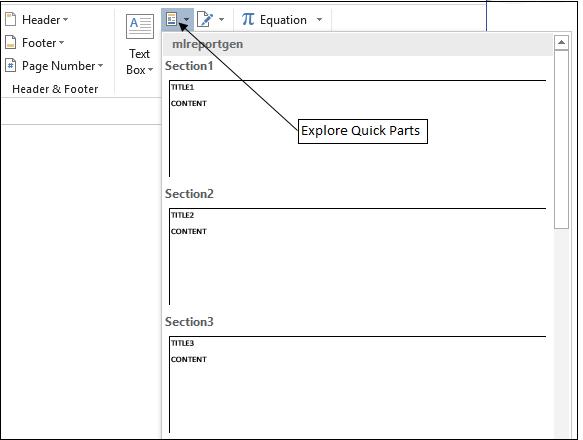Click the Equation pi icon
Screen dimensions: 583x440
(x=248, y=19)
